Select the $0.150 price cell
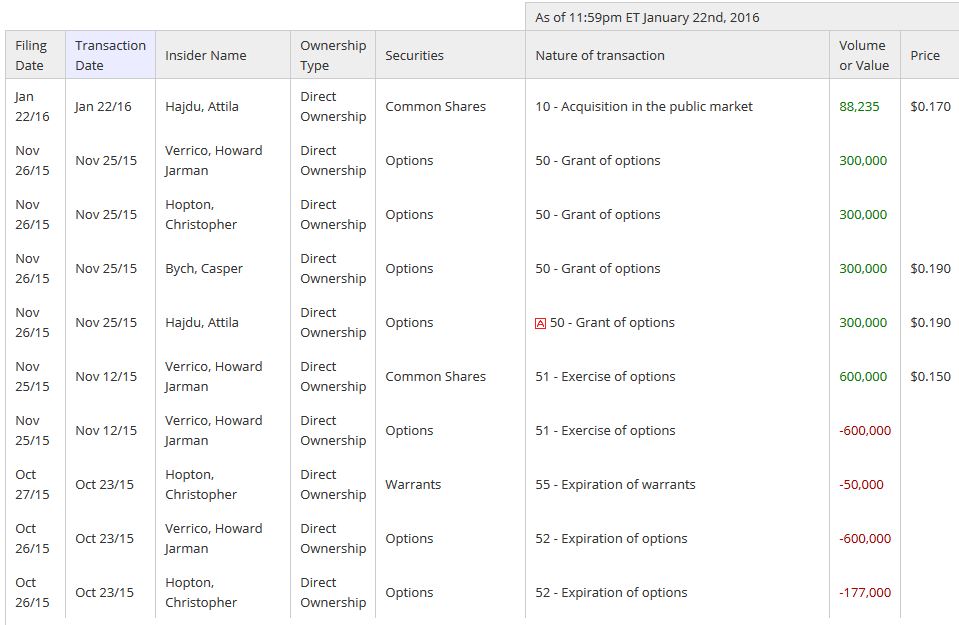Image resolution: width=959 pixels, height=625 pixels. pos(931,377)
